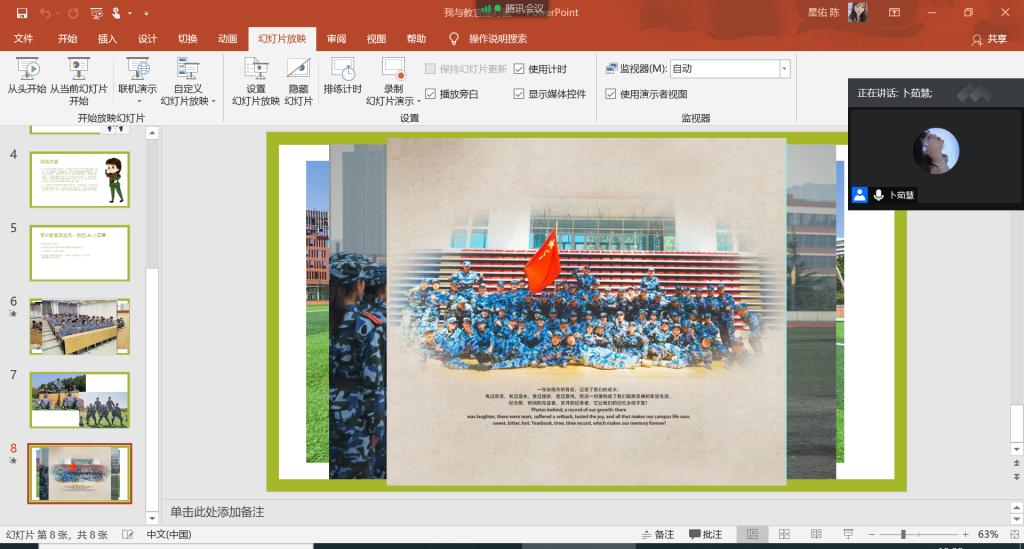Click the zoom slider handle in status bar
This screenshot has height=549, width=1024.
[x=903, y=535]
